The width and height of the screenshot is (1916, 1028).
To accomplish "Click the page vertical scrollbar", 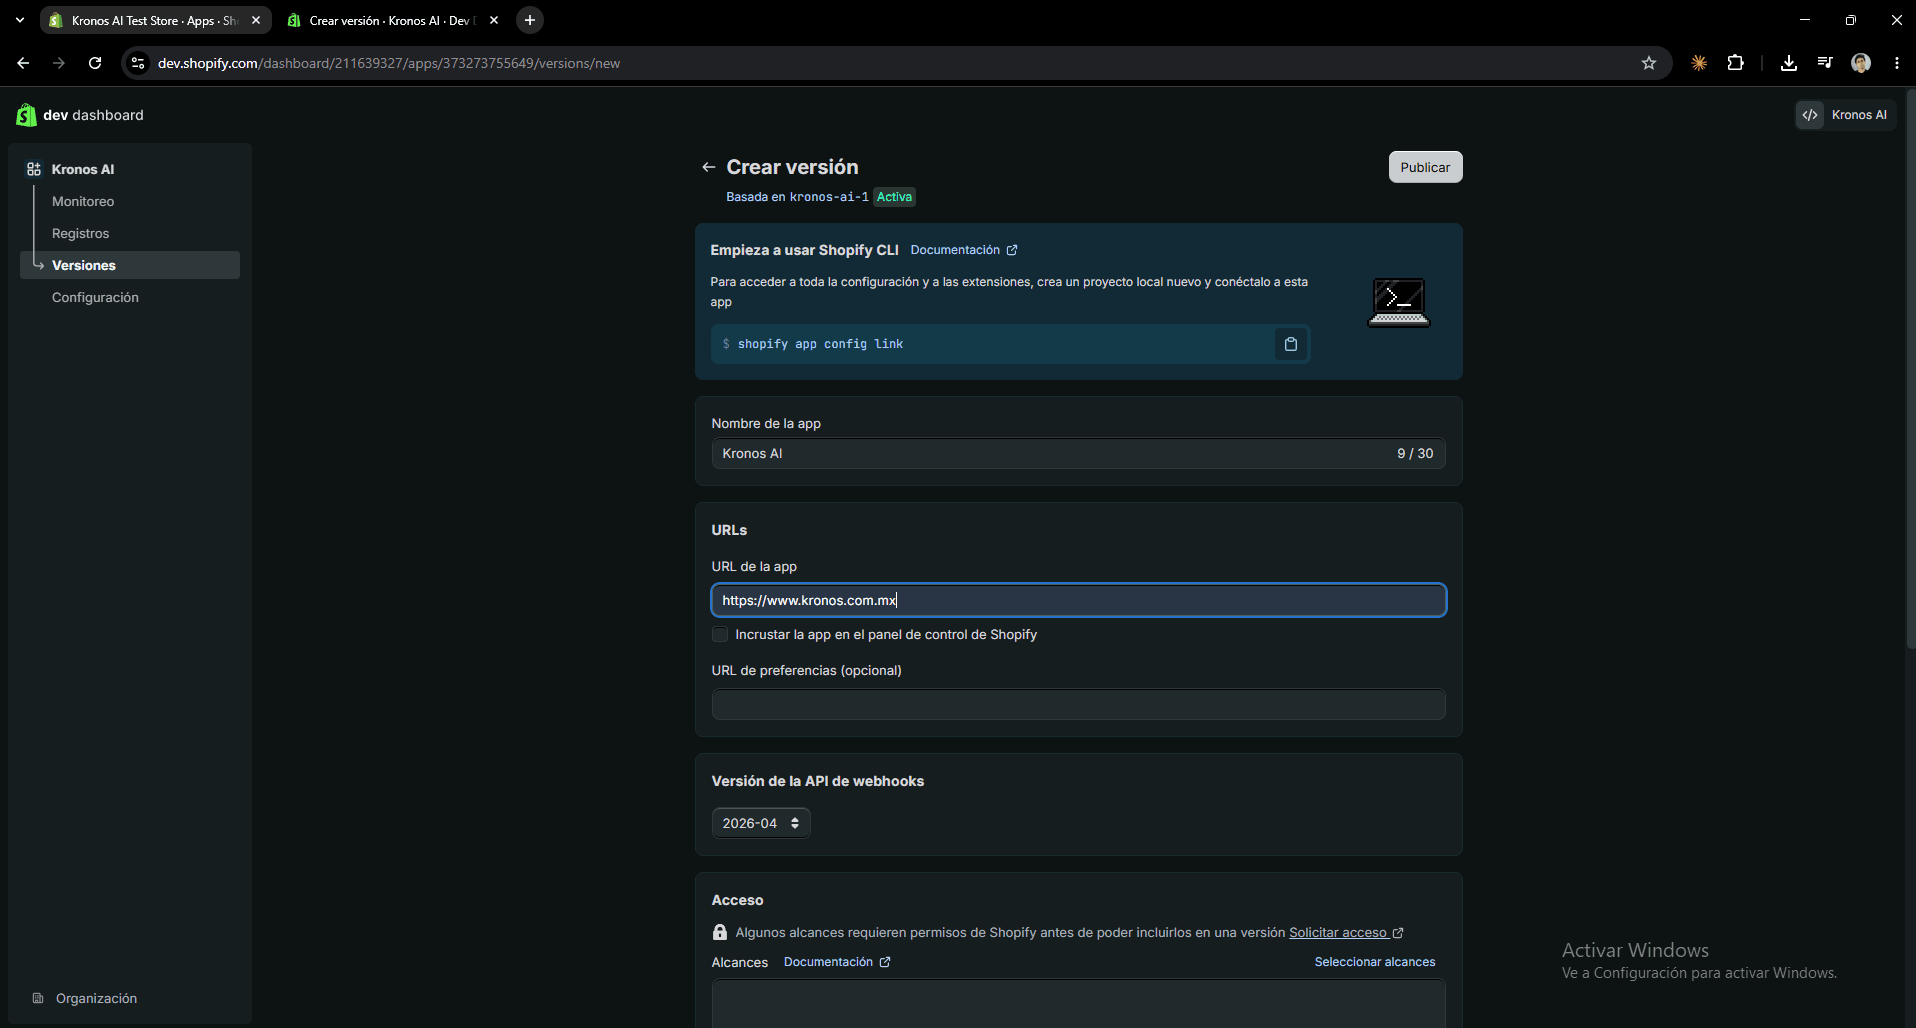I will tap(1911, 370).
